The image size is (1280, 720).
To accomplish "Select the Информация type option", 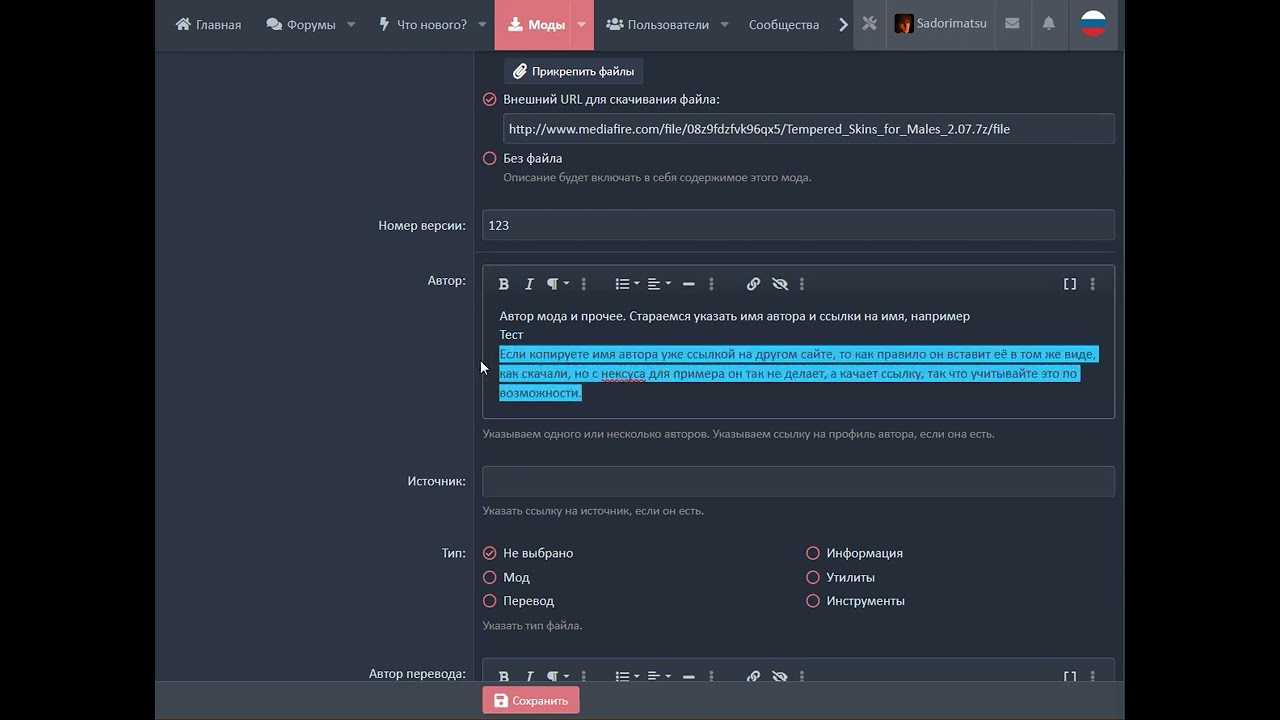I will coord(813,553).
